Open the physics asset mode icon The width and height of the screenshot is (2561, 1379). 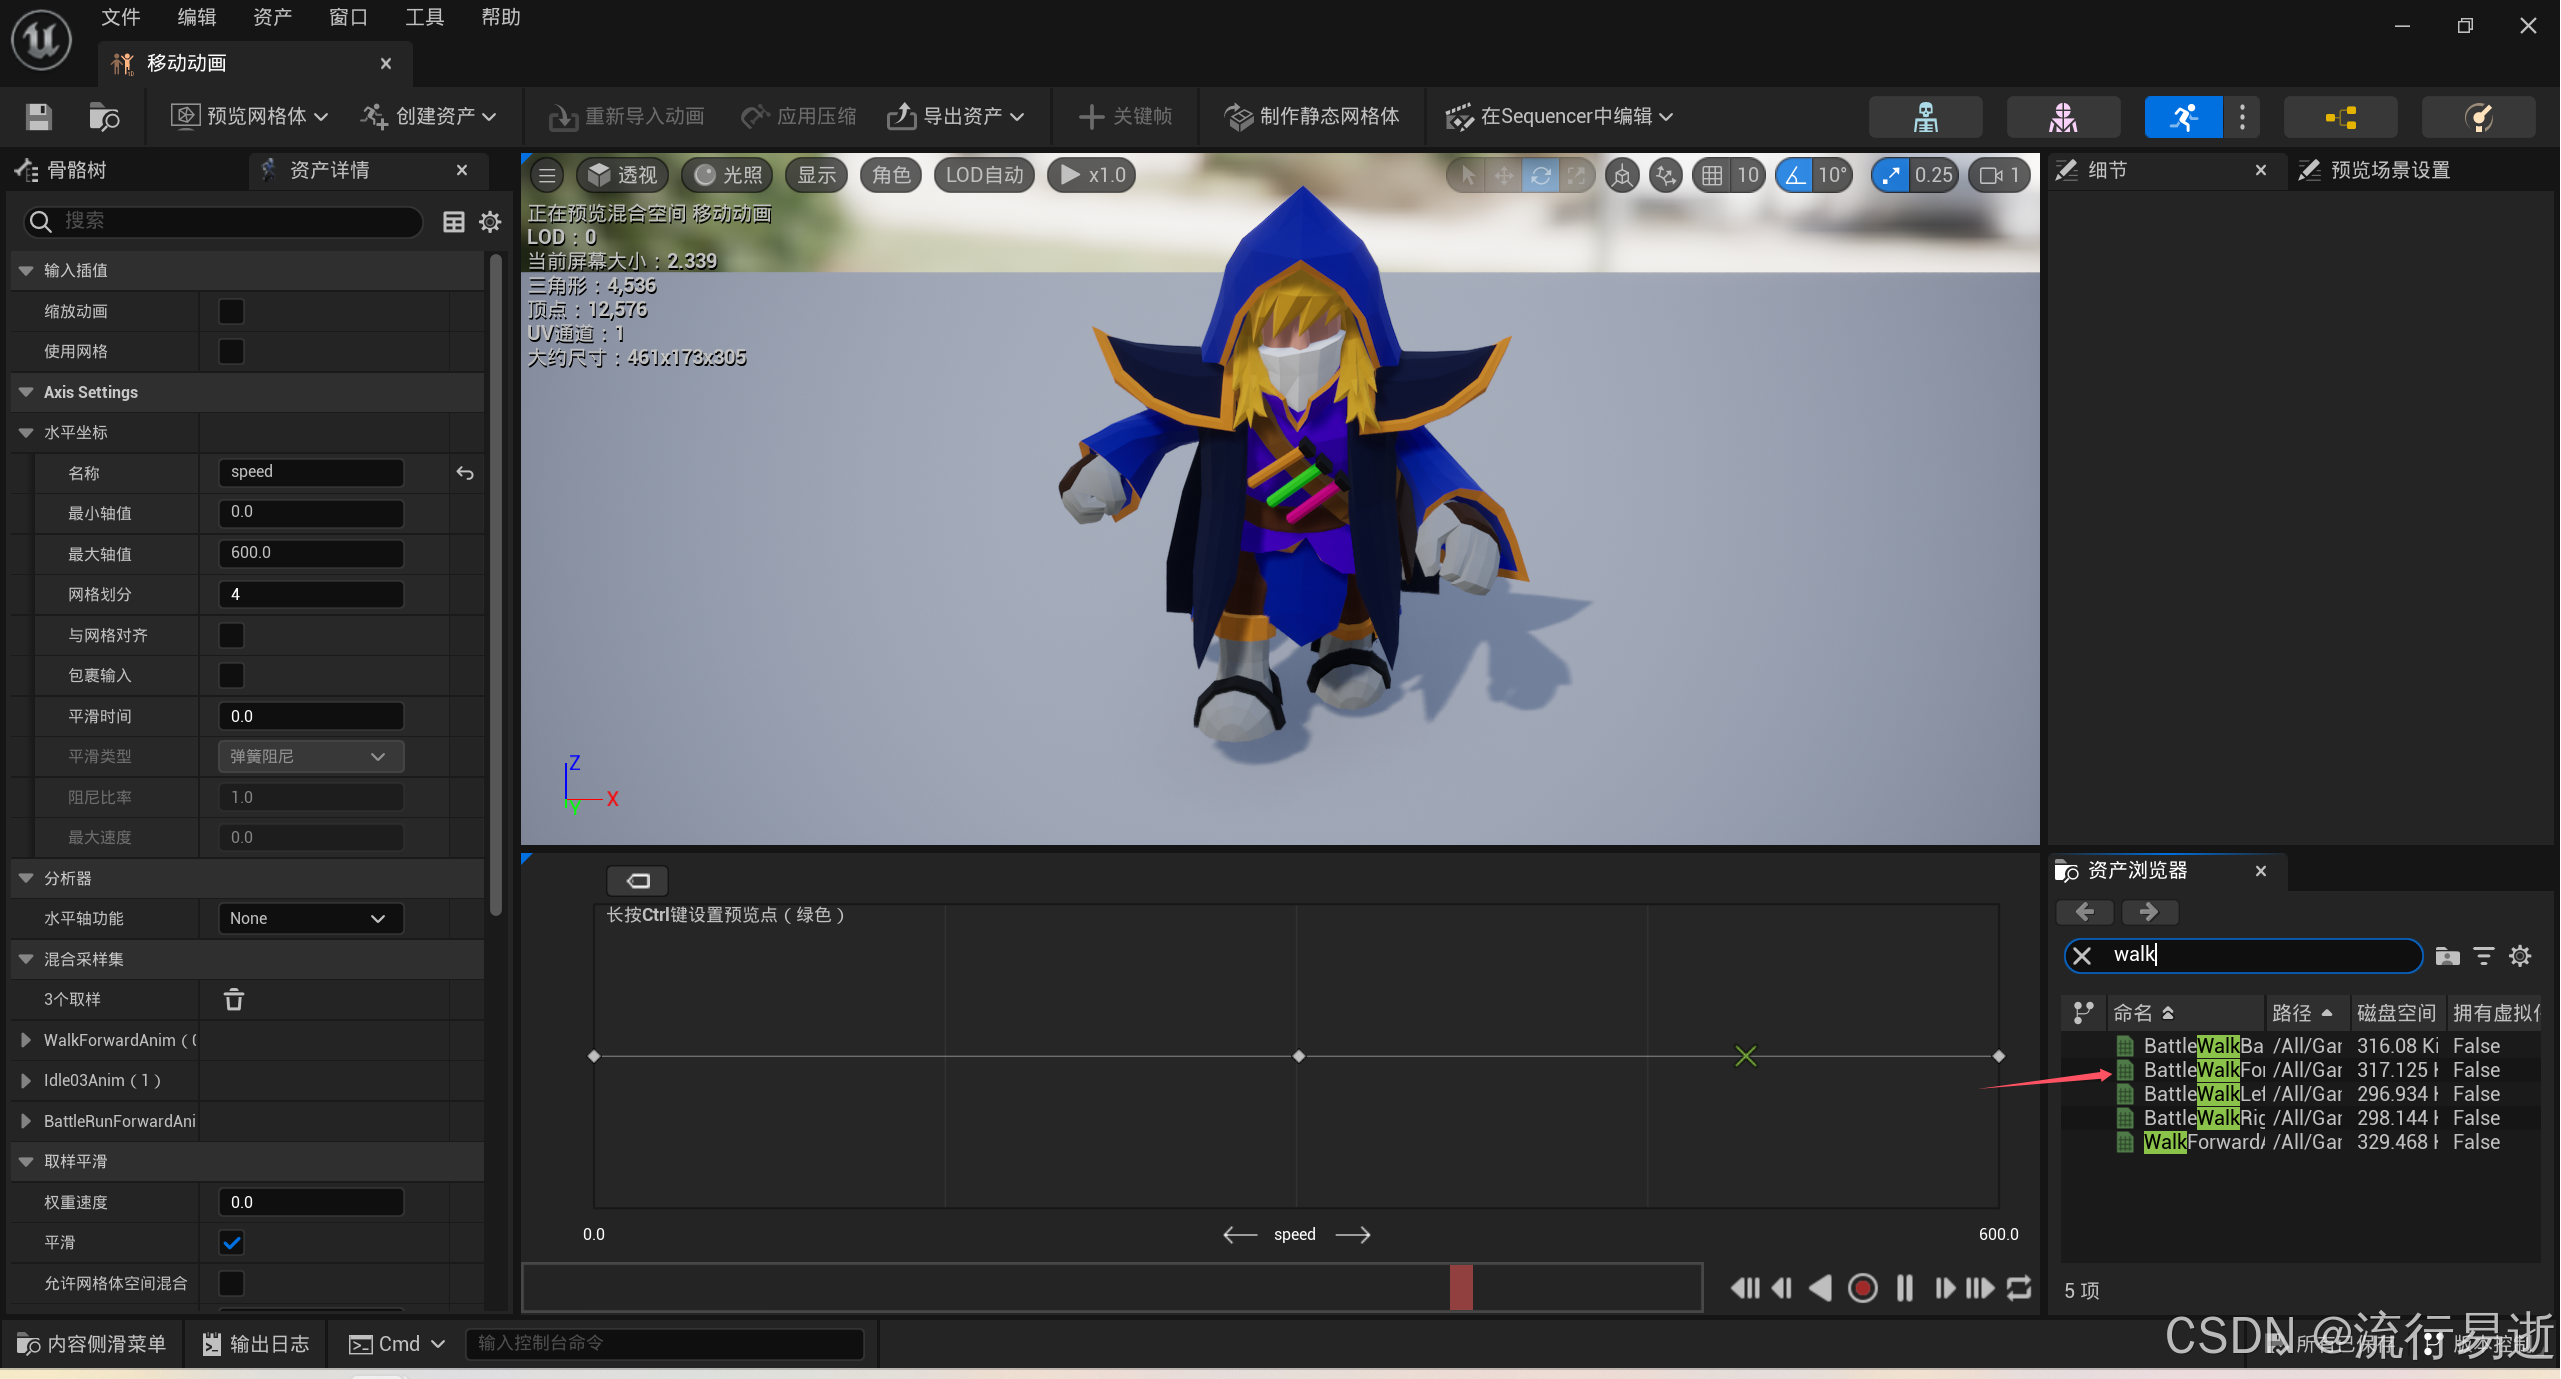pyautogui.click(x=2478, y=117)
